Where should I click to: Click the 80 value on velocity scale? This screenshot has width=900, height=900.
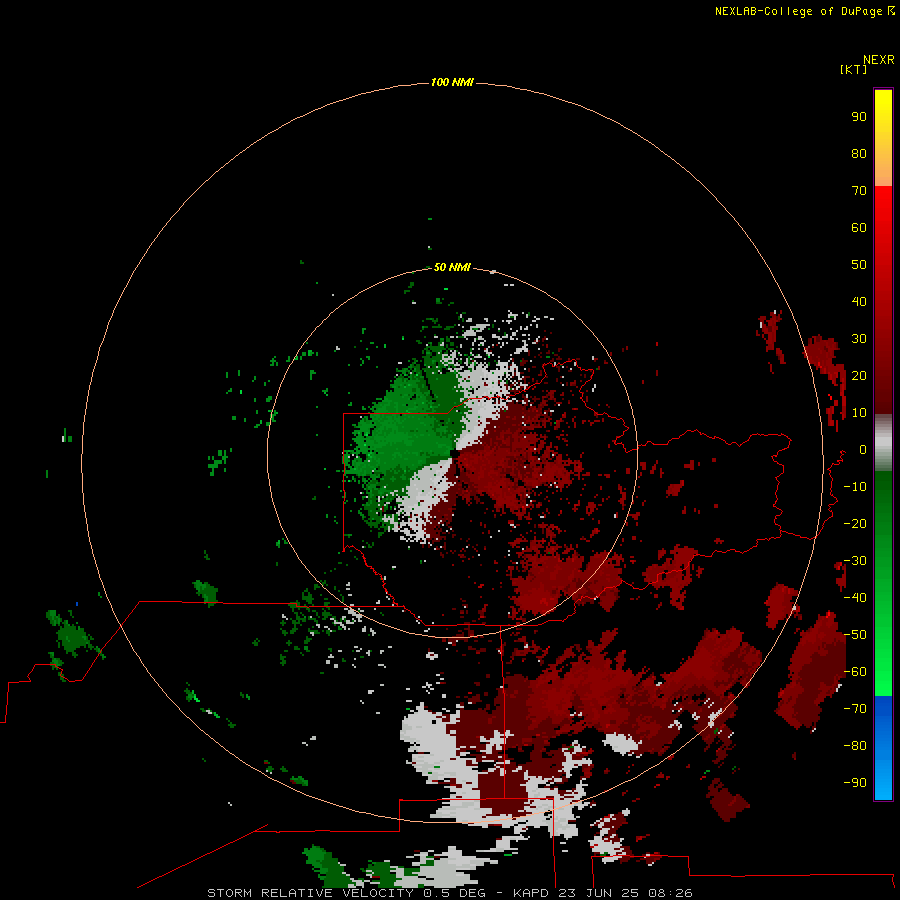tap(859, 153)
